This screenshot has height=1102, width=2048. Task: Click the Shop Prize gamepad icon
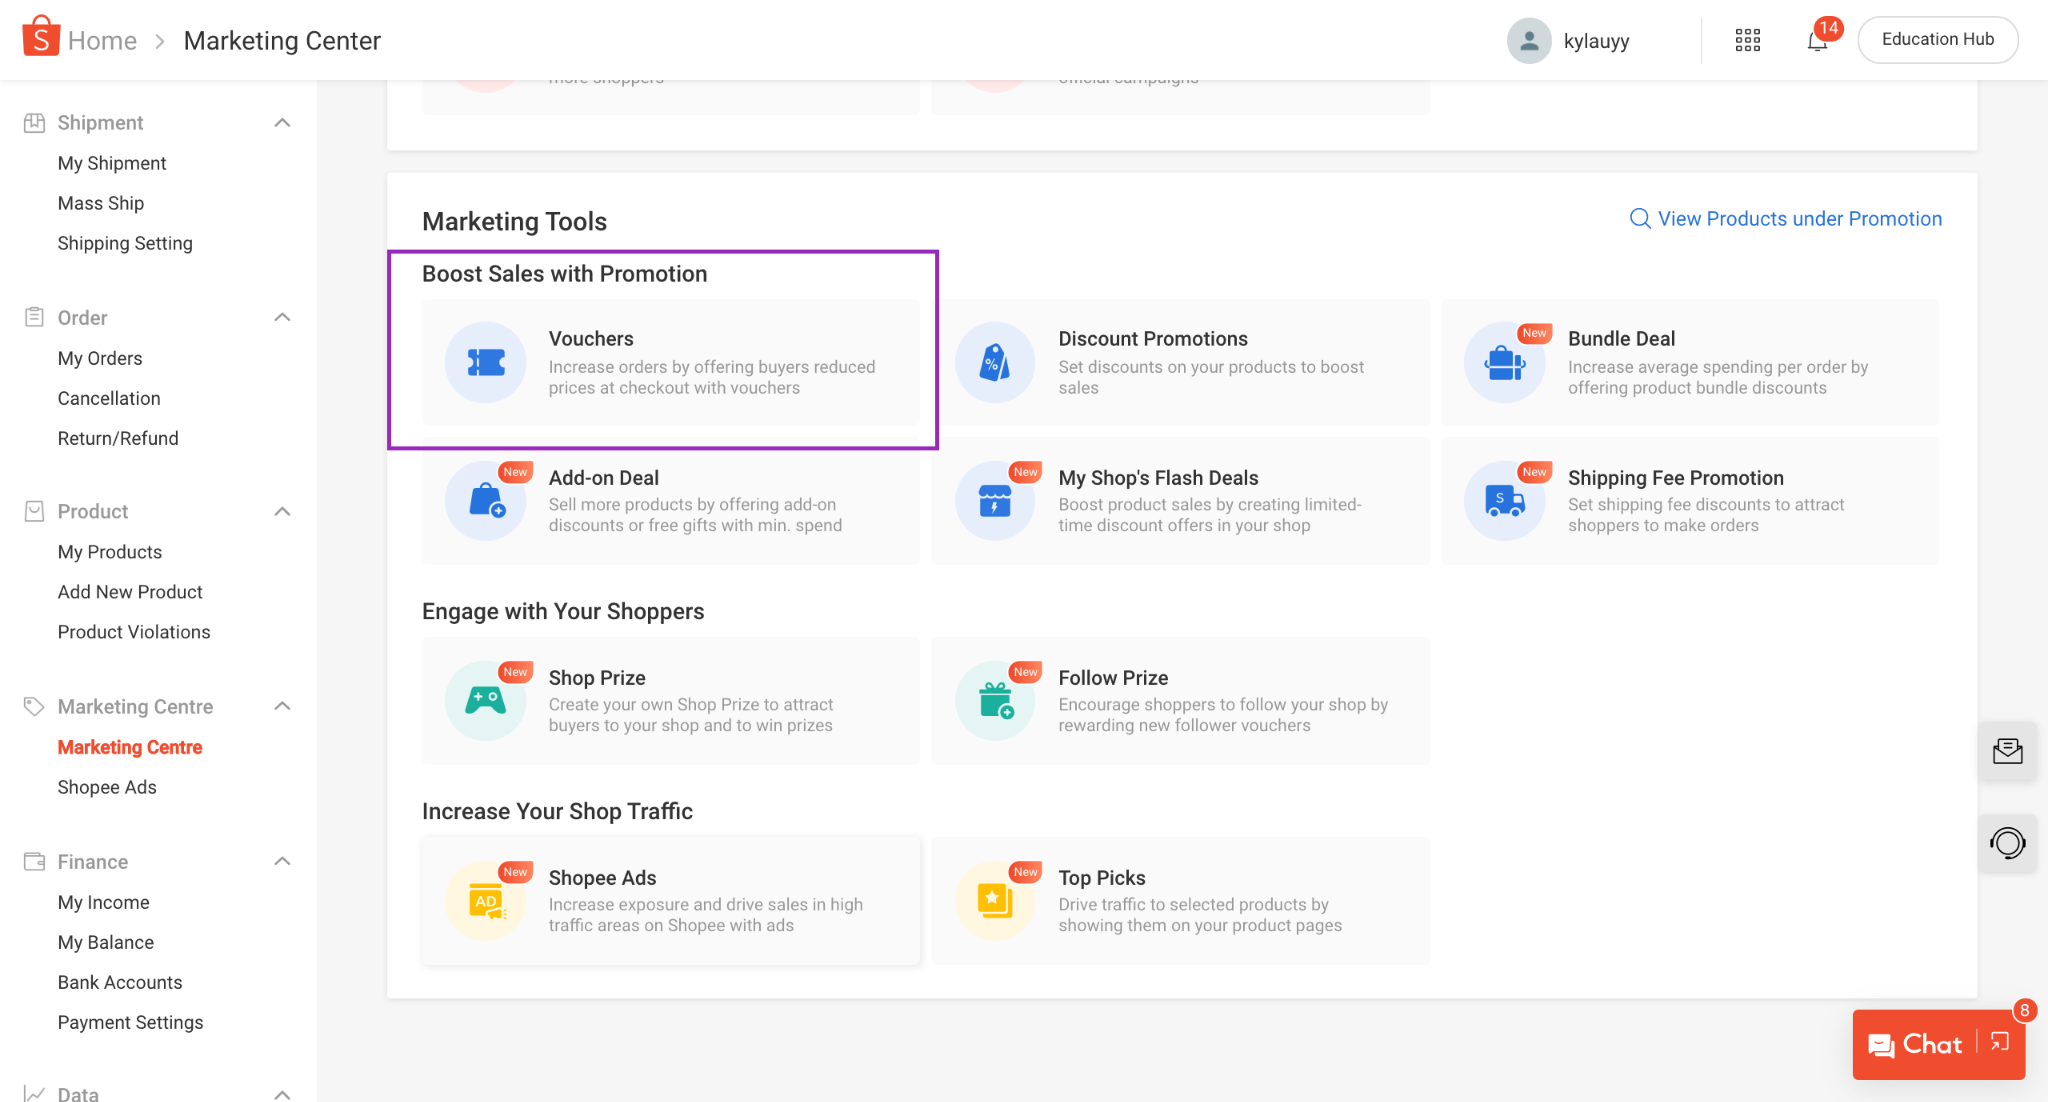[x=486, y=700]
